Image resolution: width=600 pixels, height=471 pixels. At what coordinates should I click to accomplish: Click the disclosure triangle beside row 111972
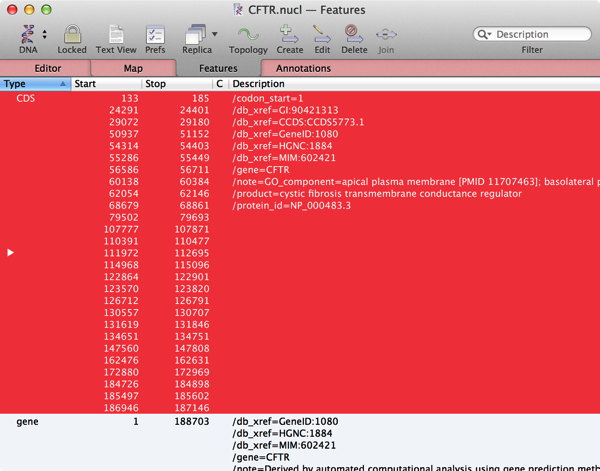tap(11, 253)
